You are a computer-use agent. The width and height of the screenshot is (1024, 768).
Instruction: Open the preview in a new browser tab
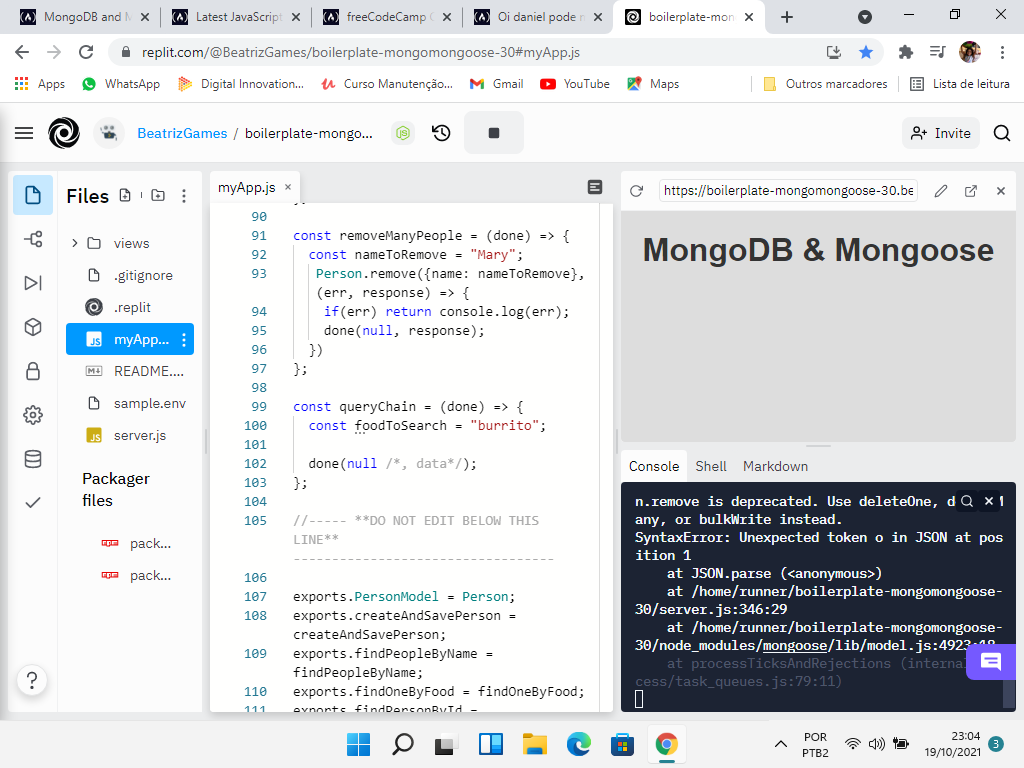[x=970, y=190]
